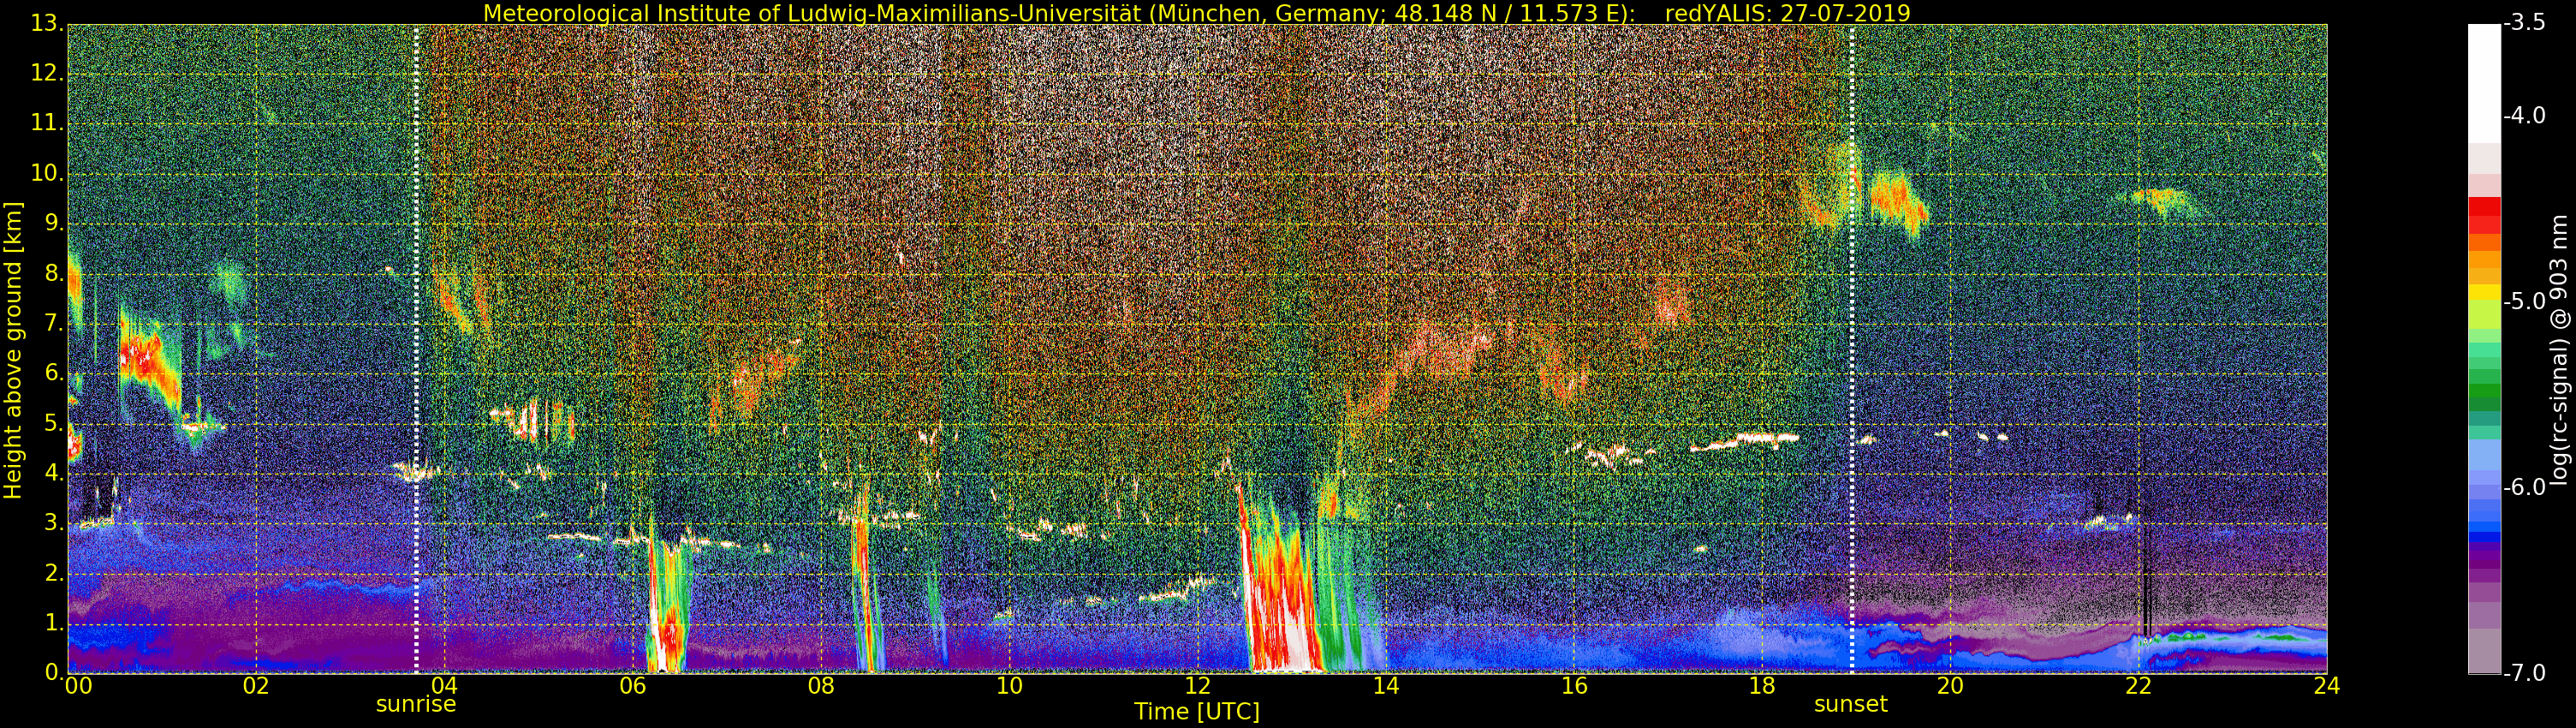Click the '0.' height axis tick label
2576x728 pixels.
pos(54,672)
